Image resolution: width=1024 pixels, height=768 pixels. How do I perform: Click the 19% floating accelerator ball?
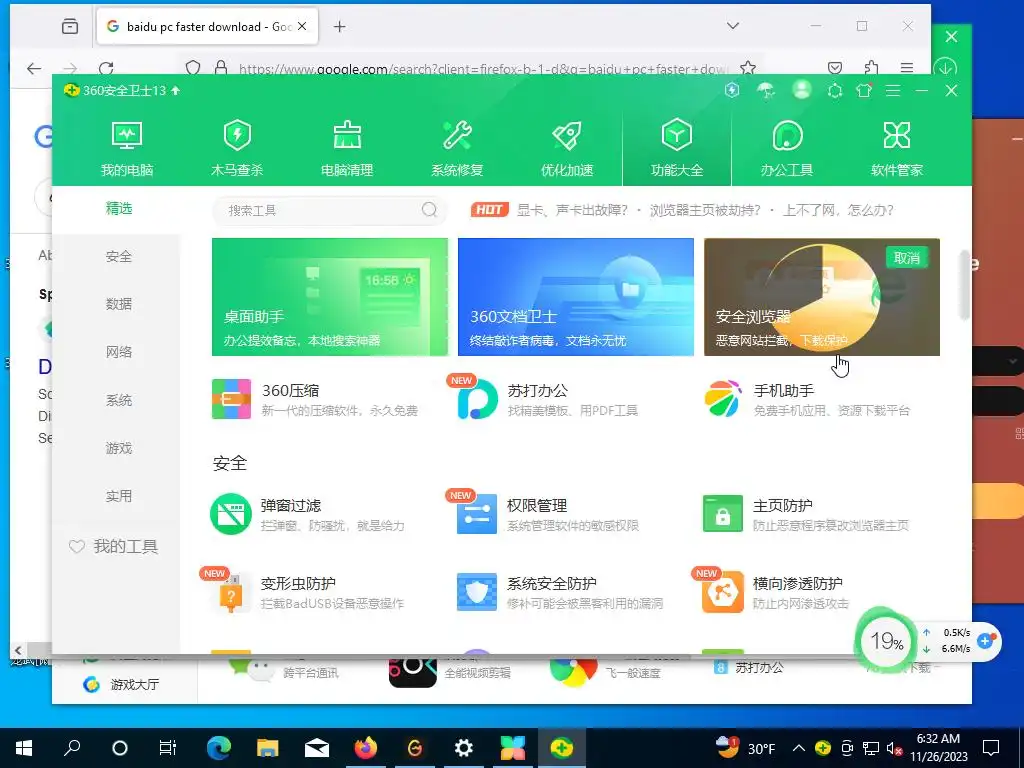tap(886, 641)
